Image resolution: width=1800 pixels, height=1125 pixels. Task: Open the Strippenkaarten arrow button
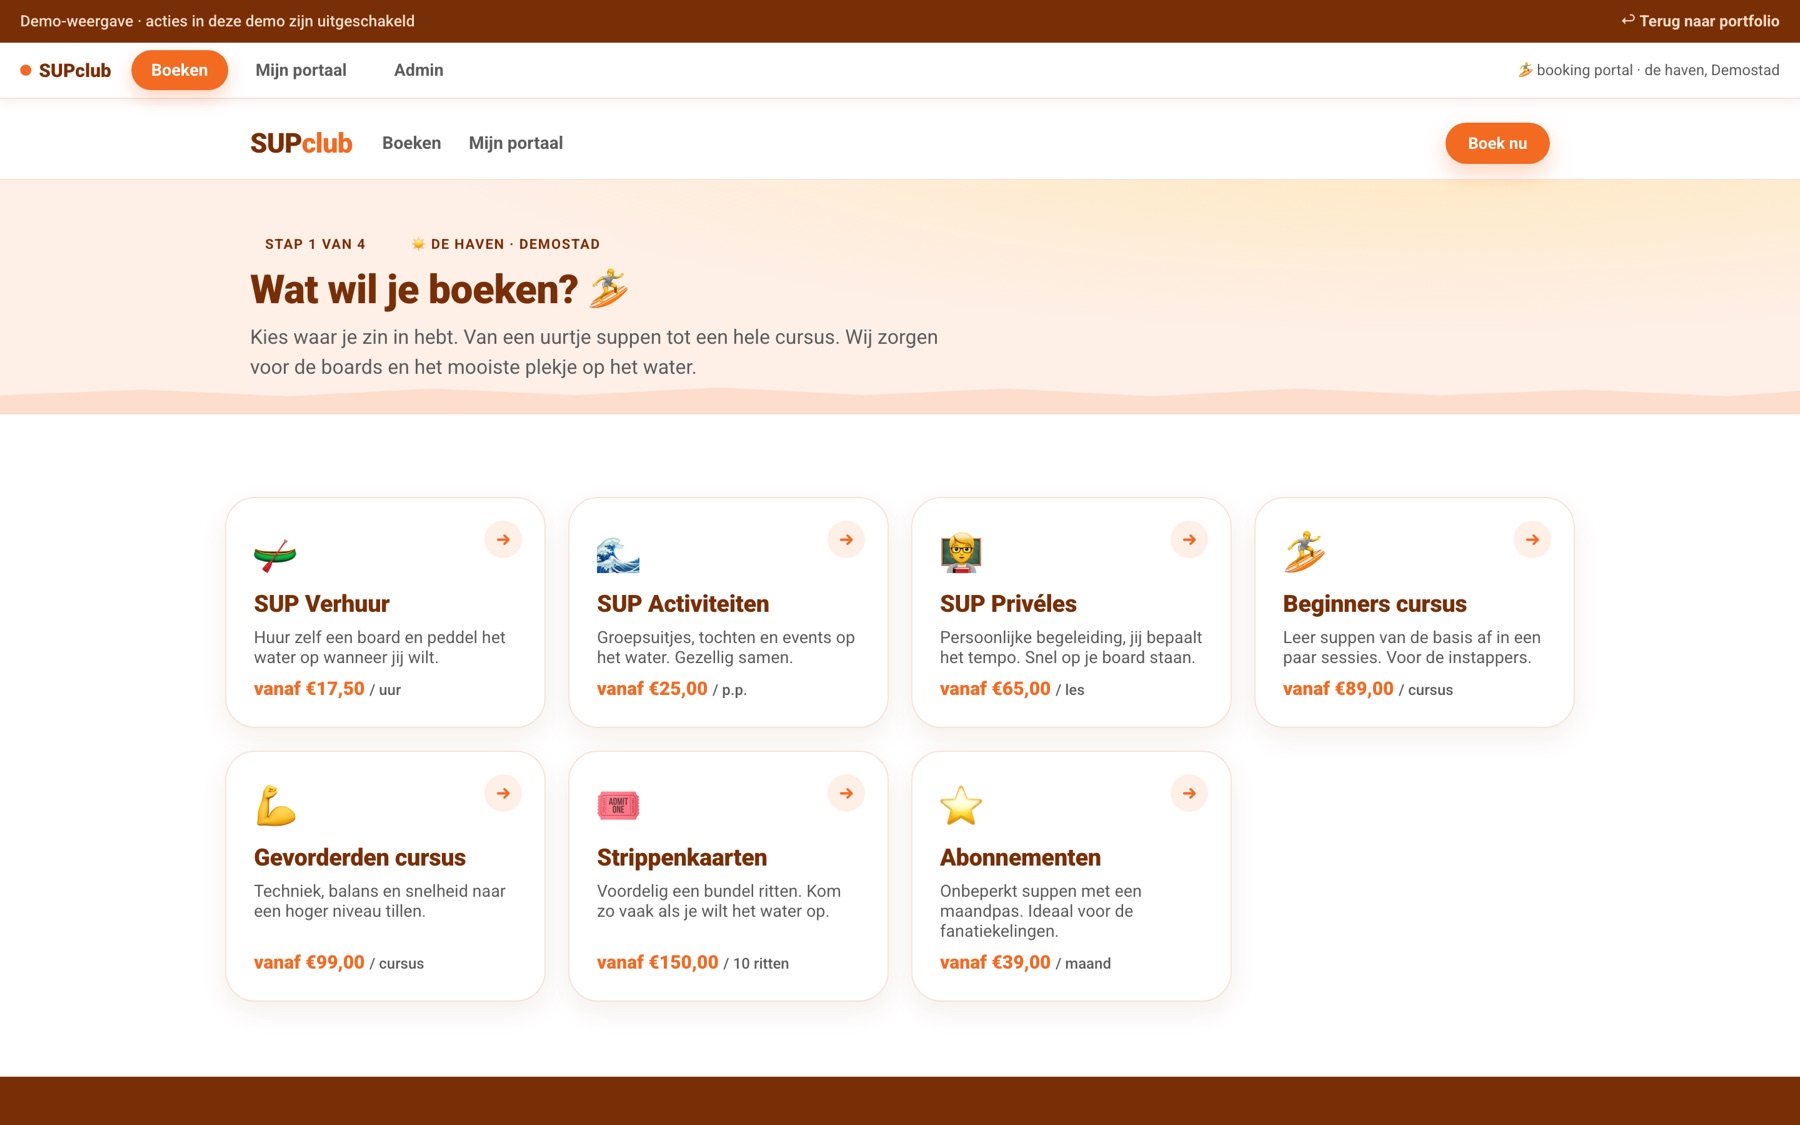(846, 794)
